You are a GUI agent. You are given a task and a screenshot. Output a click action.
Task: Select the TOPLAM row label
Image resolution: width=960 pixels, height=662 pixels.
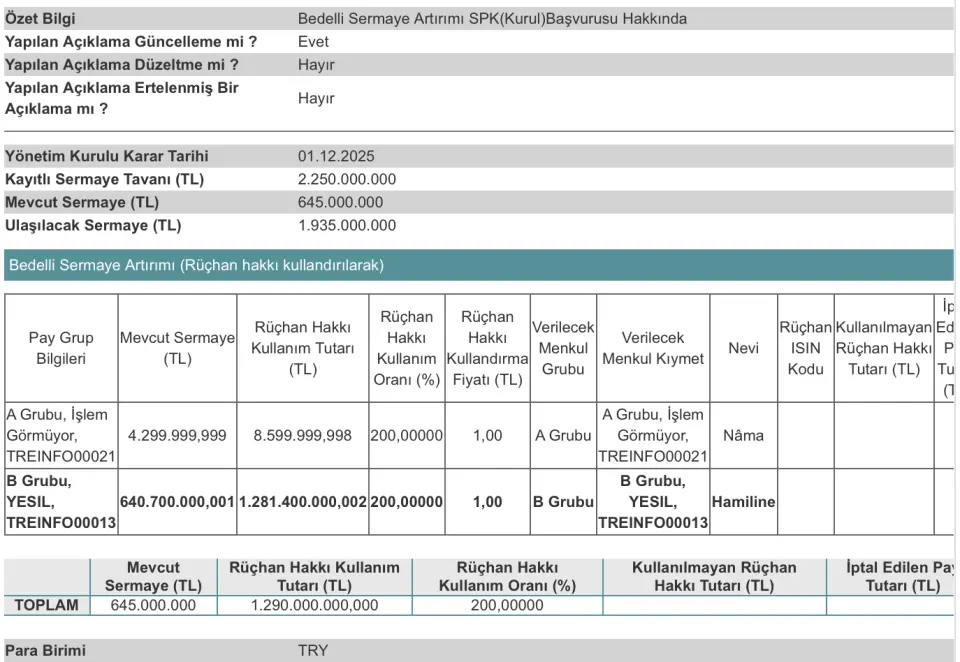click(x=47, y=605)
